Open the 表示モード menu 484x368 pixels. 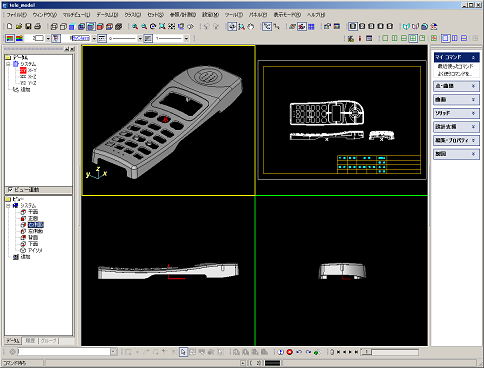(287, 15)
